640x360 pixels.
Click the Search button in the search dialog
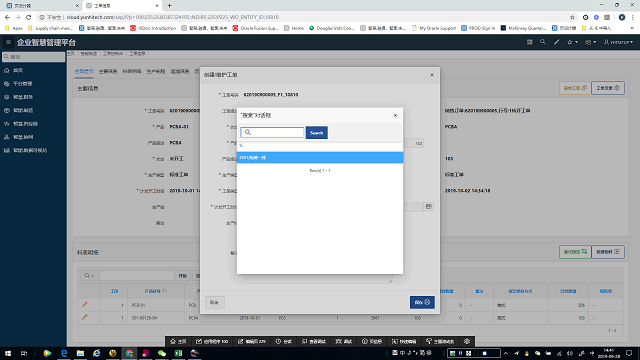(x=316, y=133)
